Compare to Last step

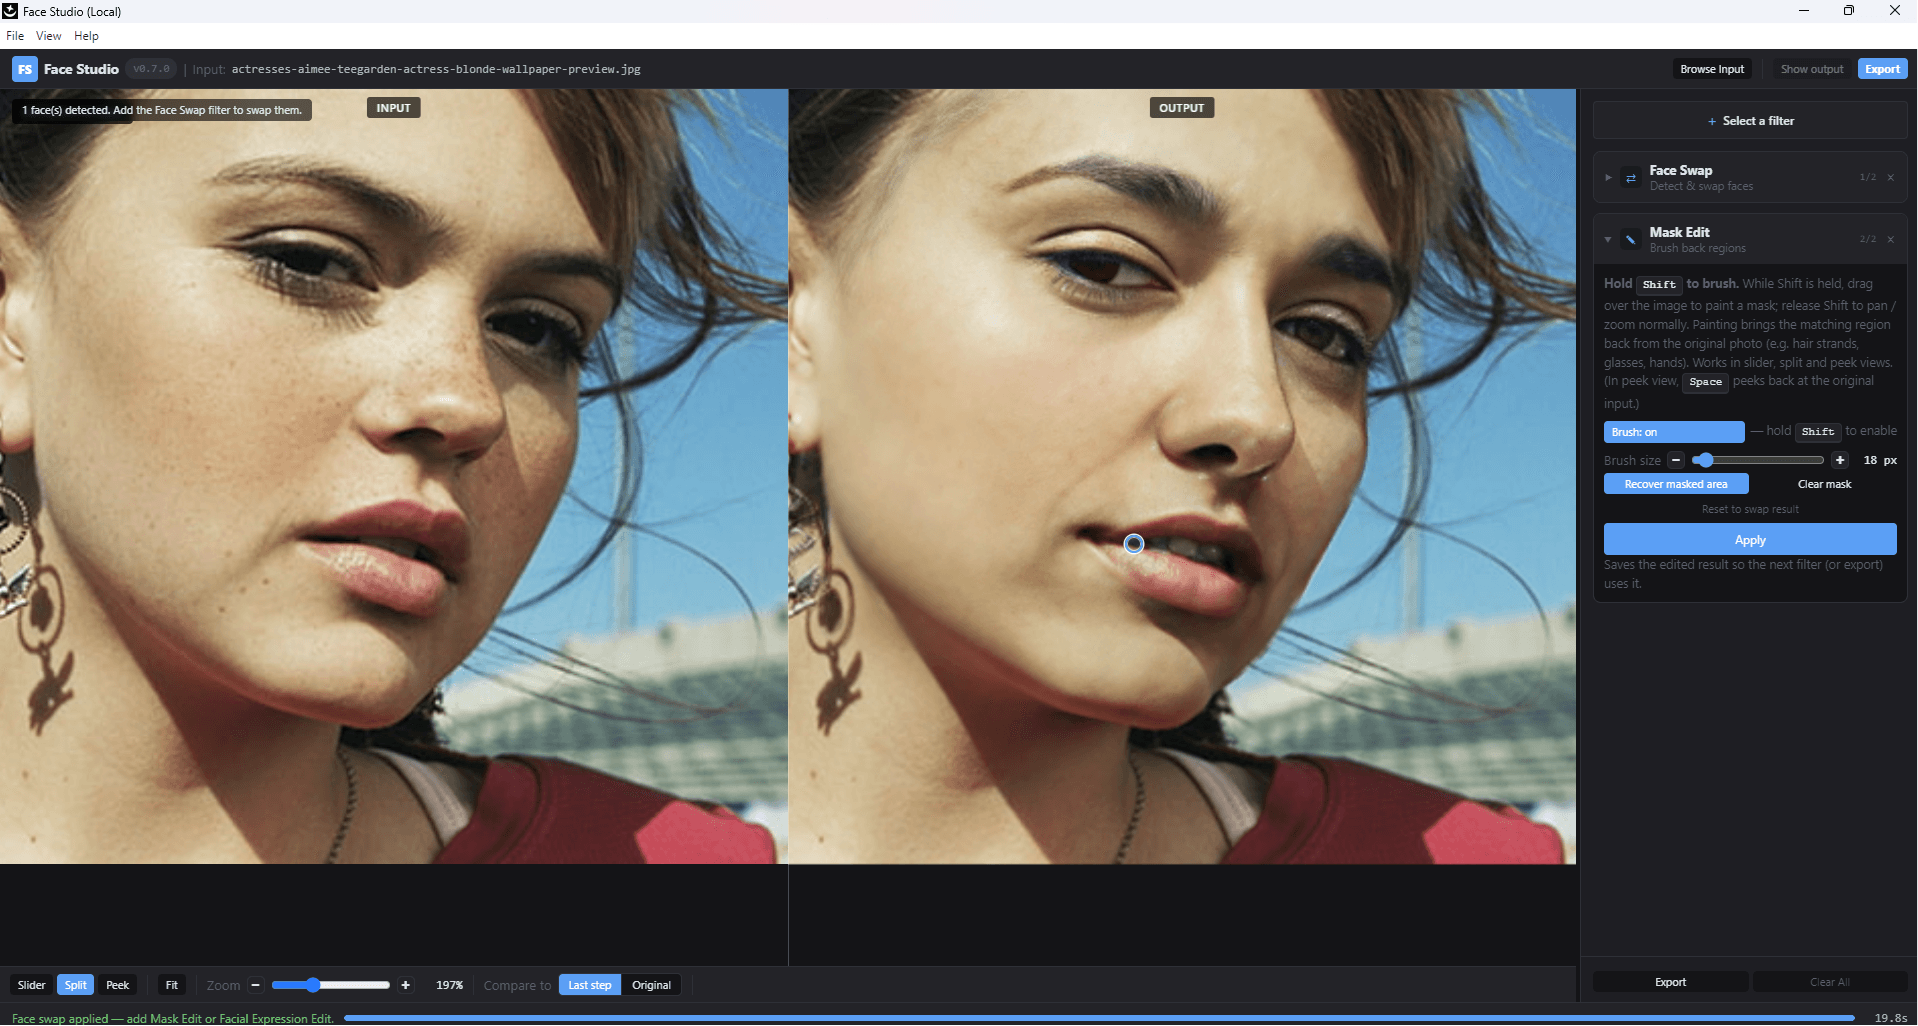click(590, 985)
